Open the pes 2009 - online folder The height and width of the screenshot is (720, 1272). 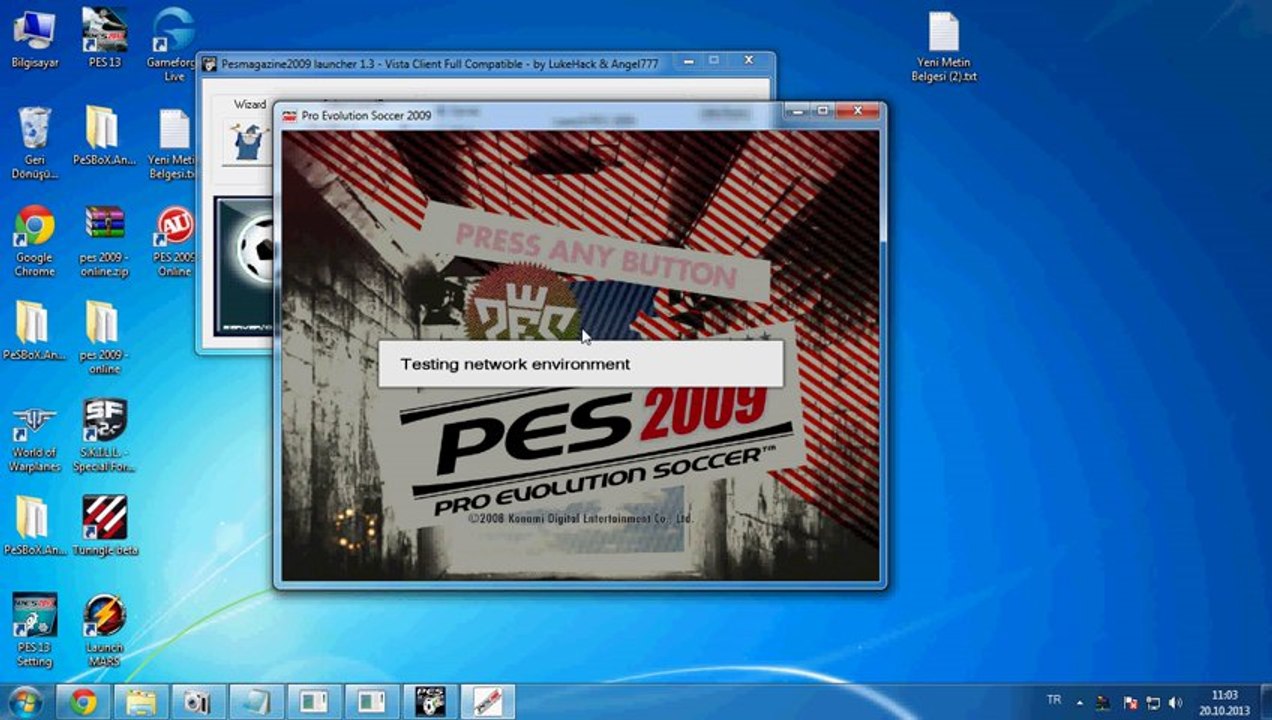click(104, 338)
